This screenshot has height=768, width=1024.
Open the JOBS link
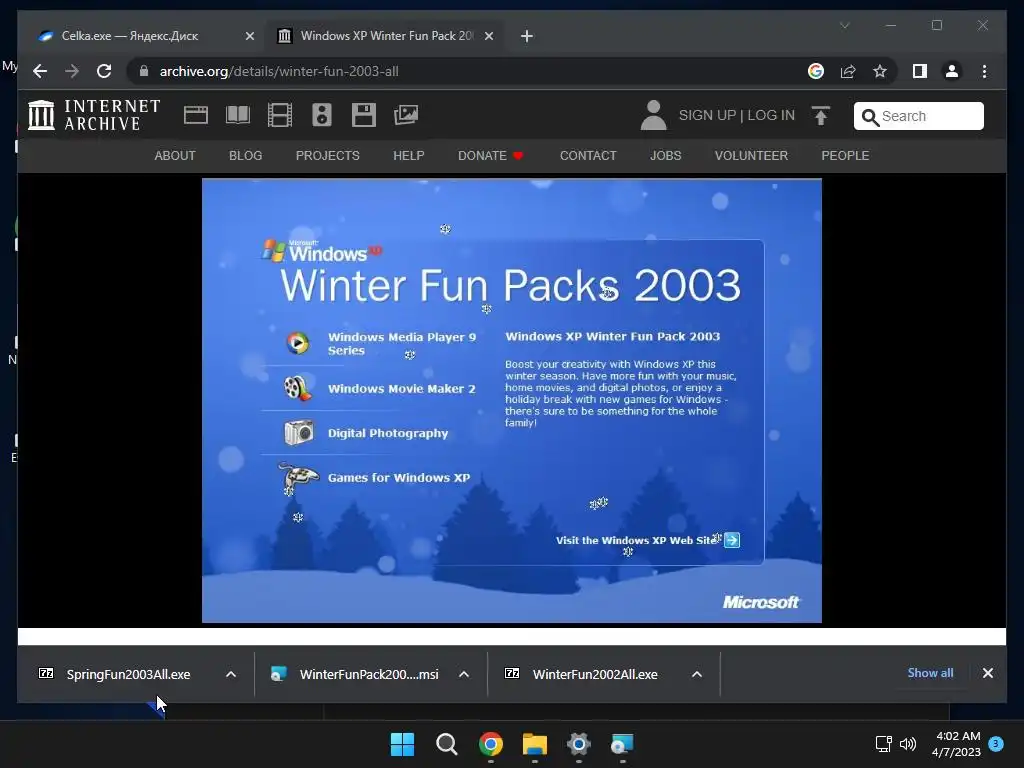tap(665, 155)
